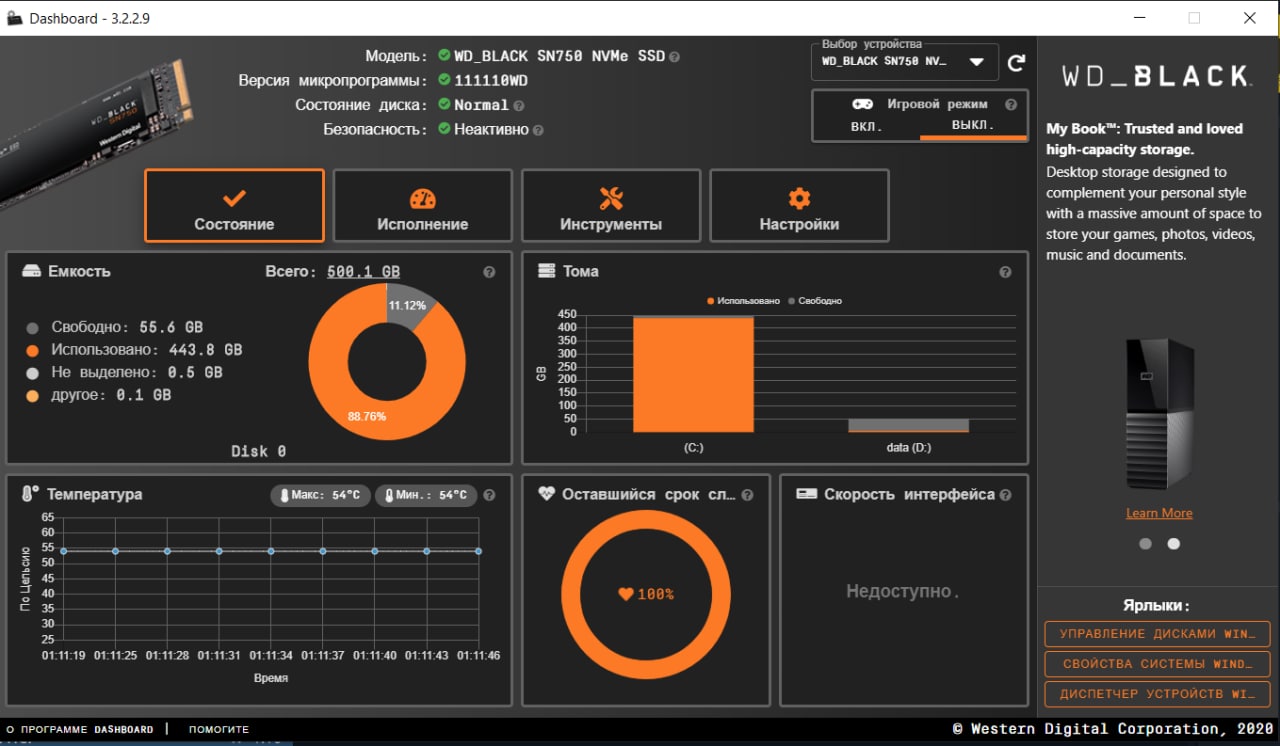This screenshot has width=1280, height=746.
Task: Open help icon in Тома panel
Action: 1005,272
